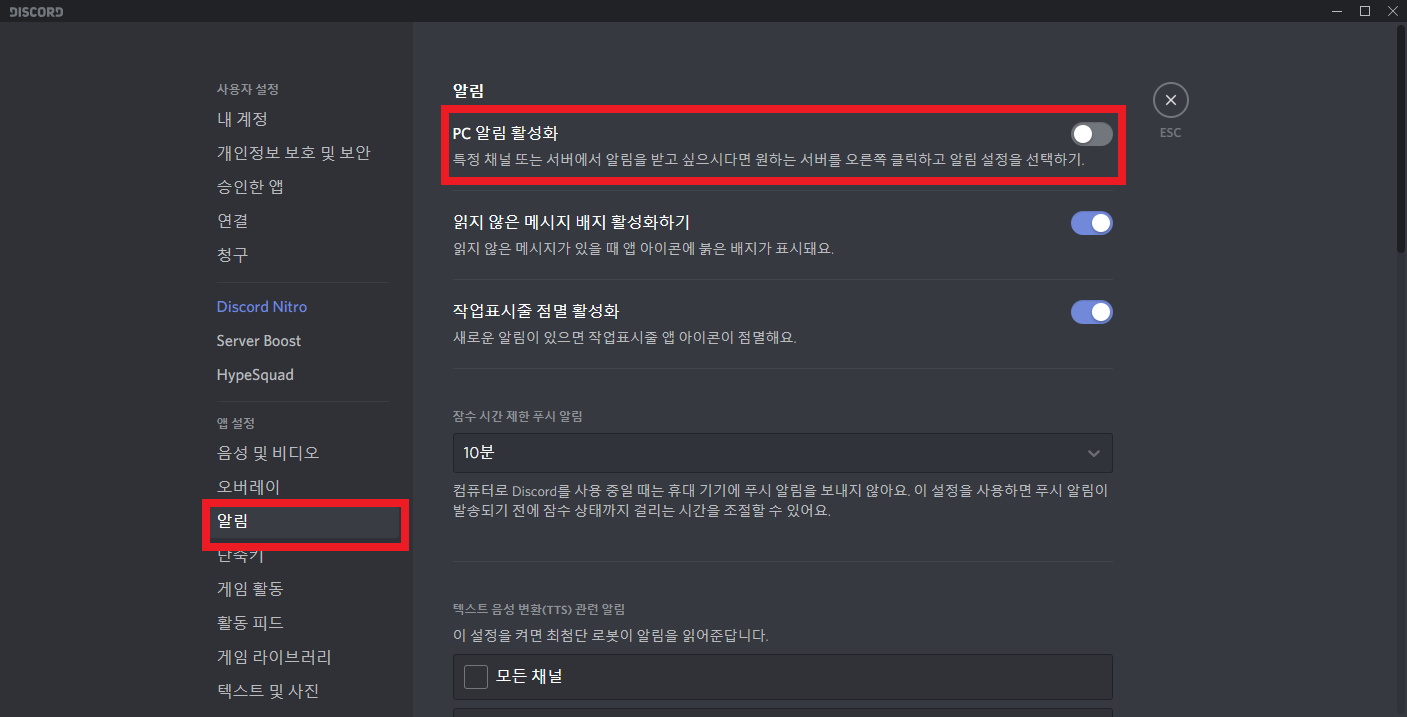Viewport: 1407px width, 717px height.
Task: Maximize the Discord window
Action: click(1365, 11)
